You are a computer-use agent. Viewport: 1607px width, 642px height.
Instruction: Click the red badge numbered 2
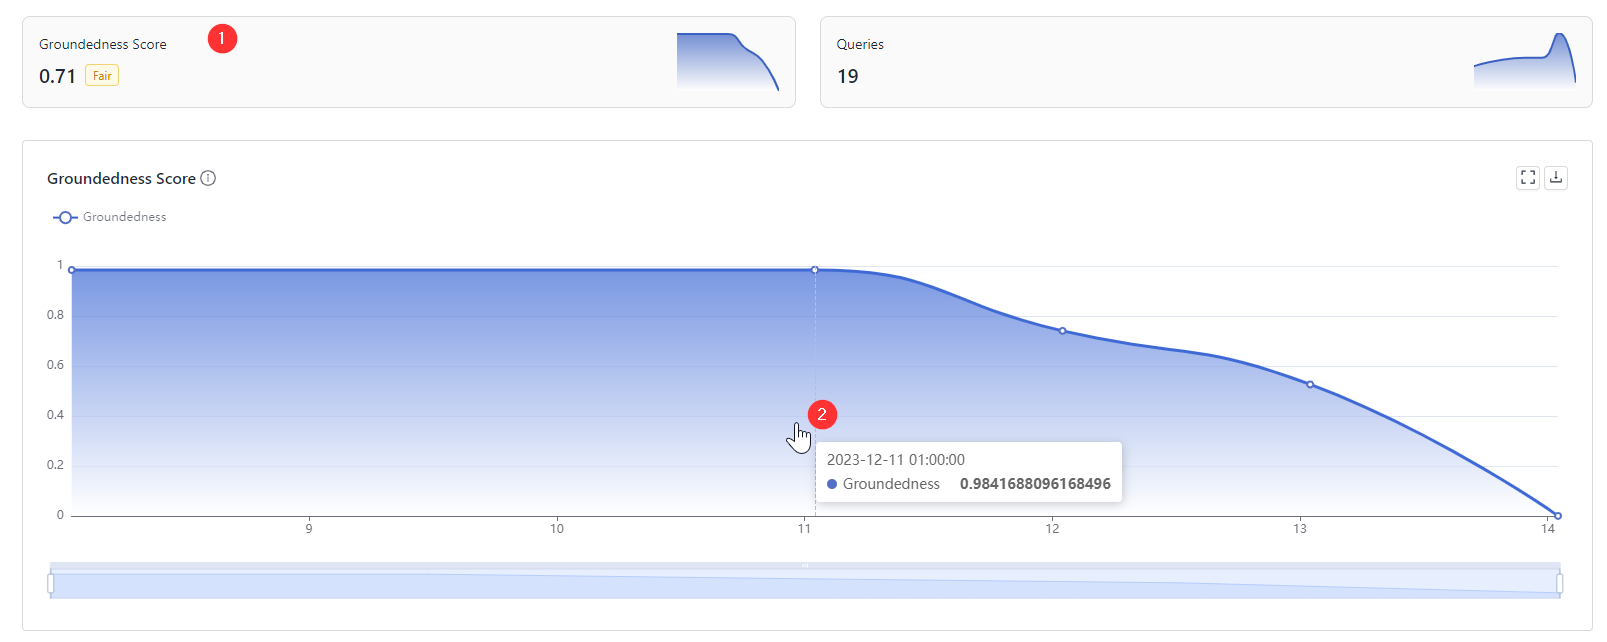click(822, 414)
